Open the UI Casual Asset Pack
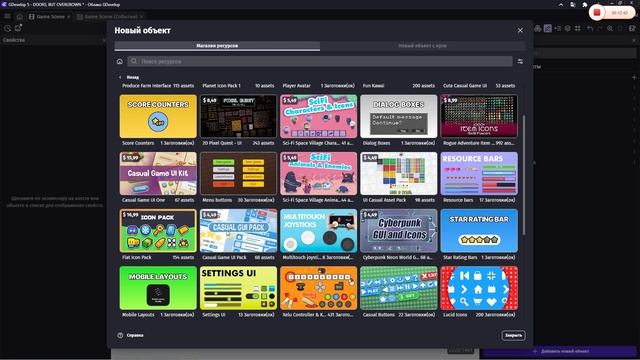The width and height of the screenshot is (640, 360). tap(399, 173)
